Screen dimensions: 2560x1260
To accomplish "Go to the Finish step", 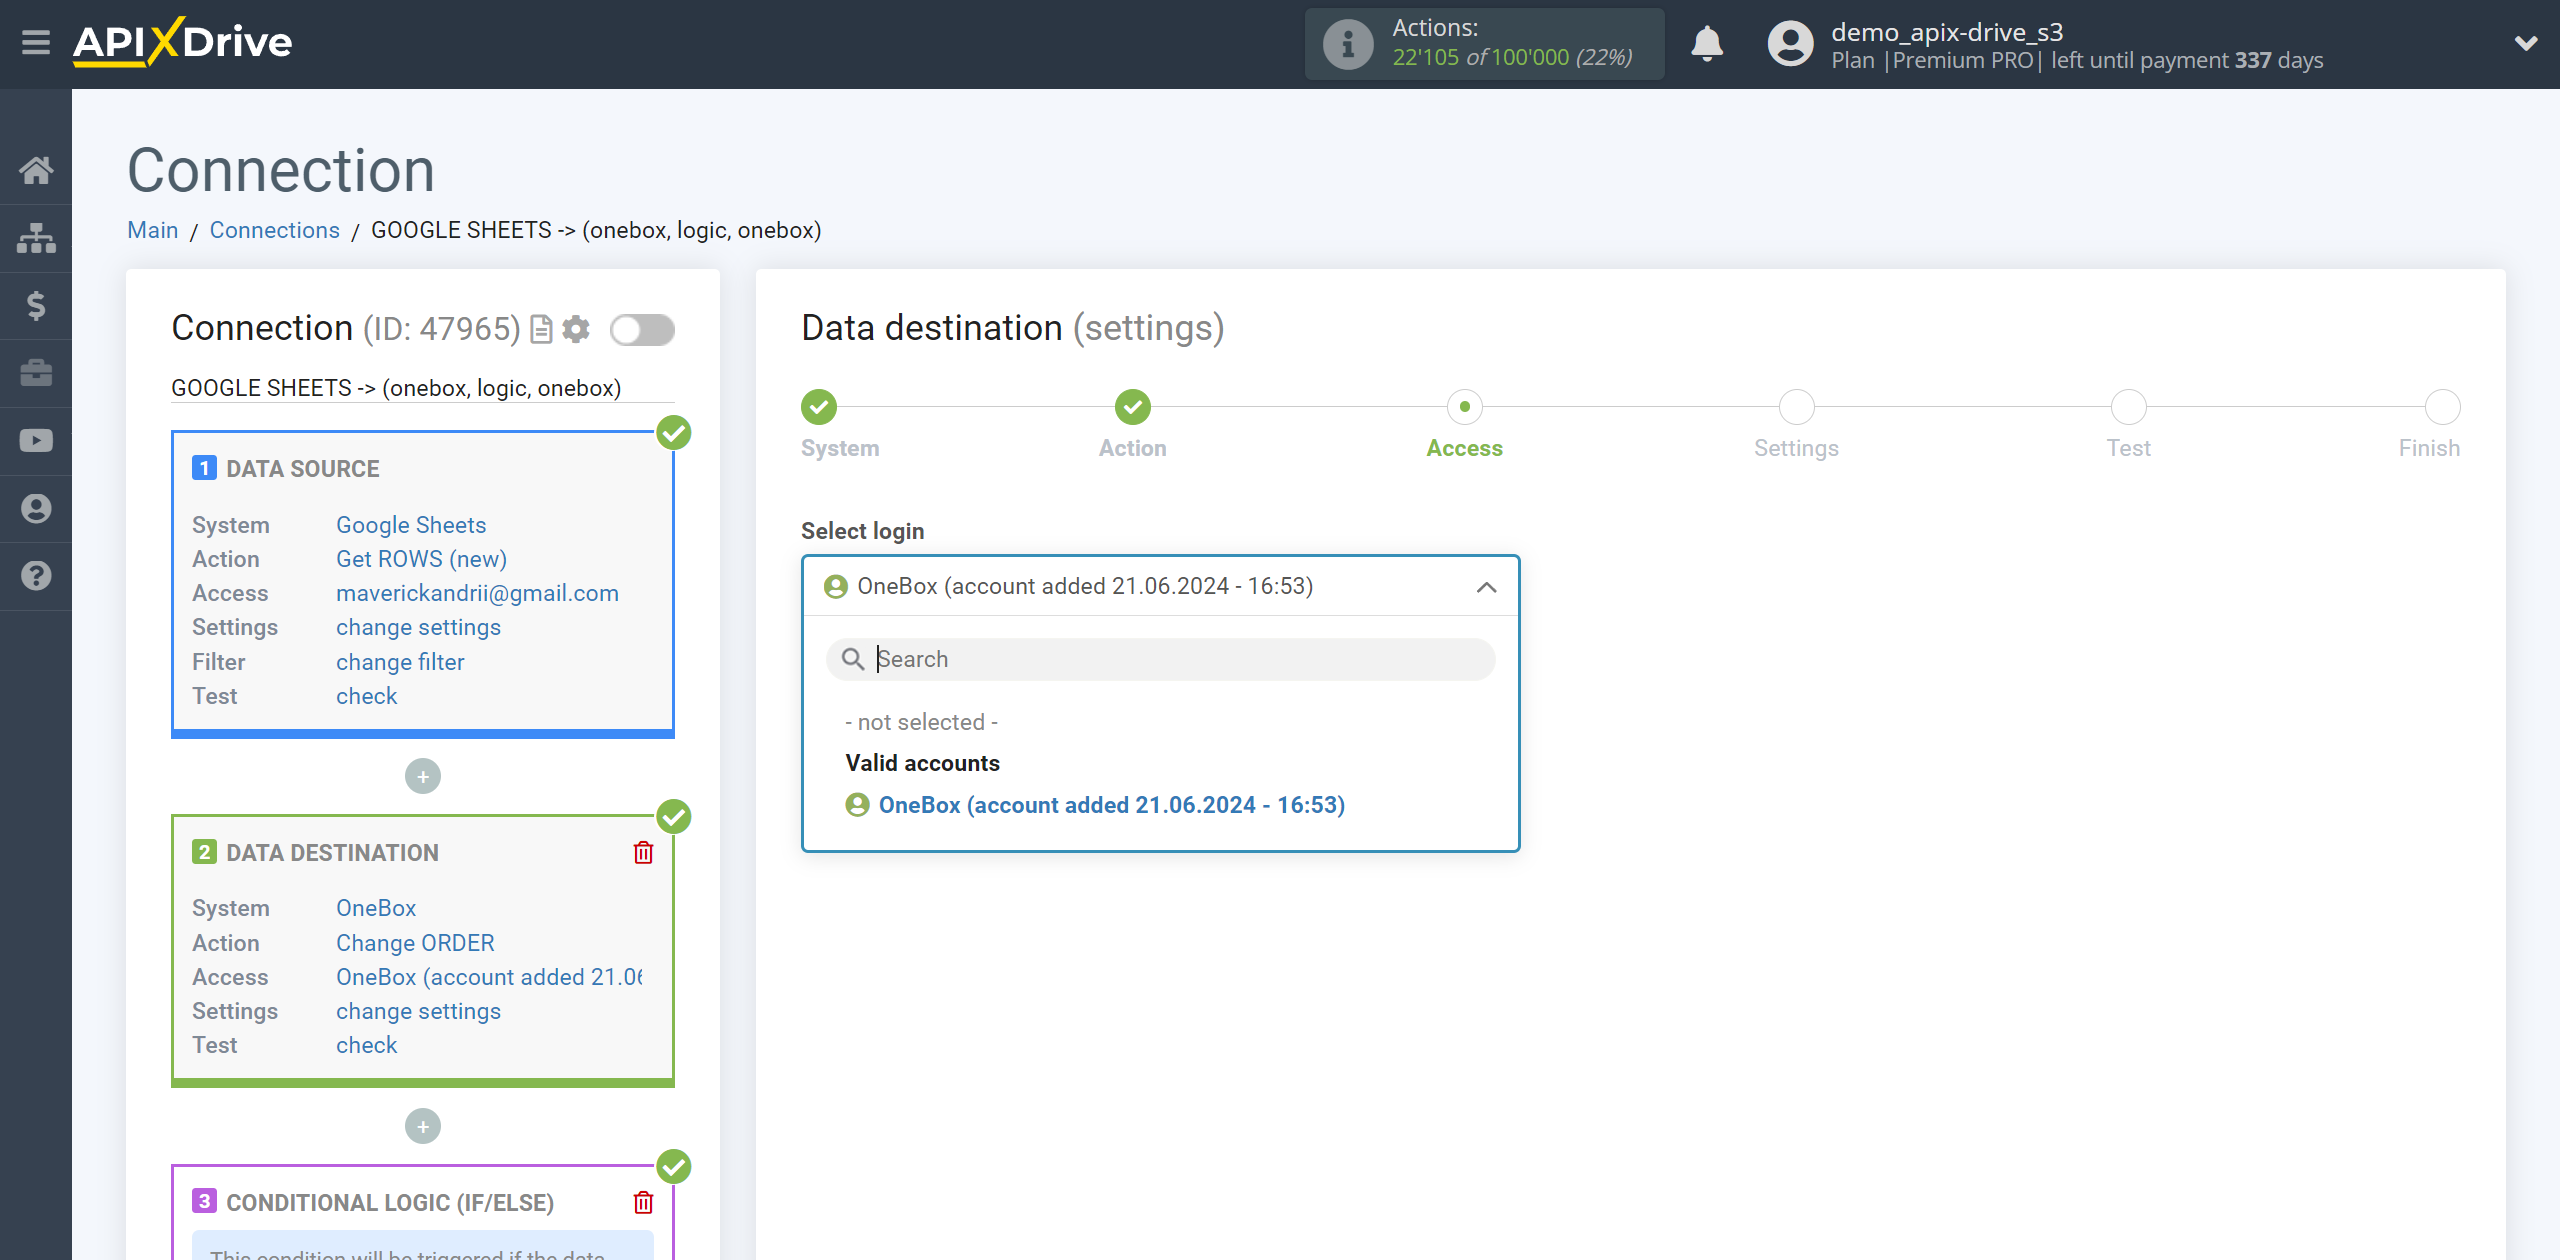I will (2443, 407).
